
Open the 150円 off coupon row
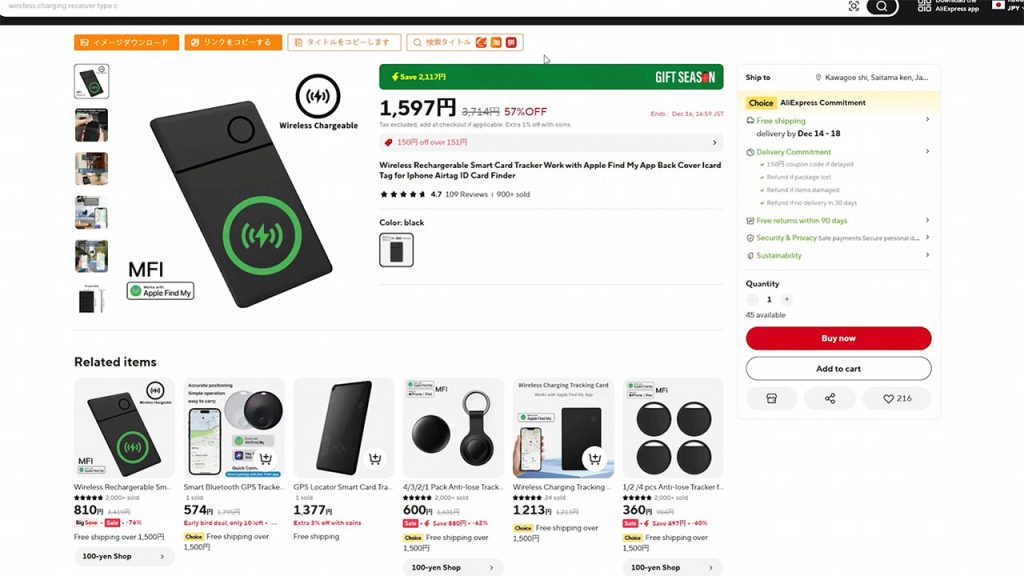[551, 143]
